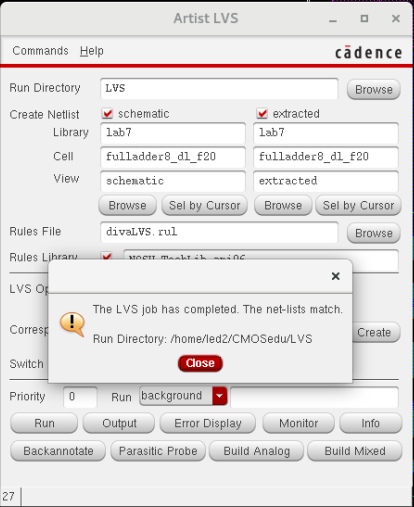
Task: Click the Rules File field divaLVS.rul
Action: [219, 232]
